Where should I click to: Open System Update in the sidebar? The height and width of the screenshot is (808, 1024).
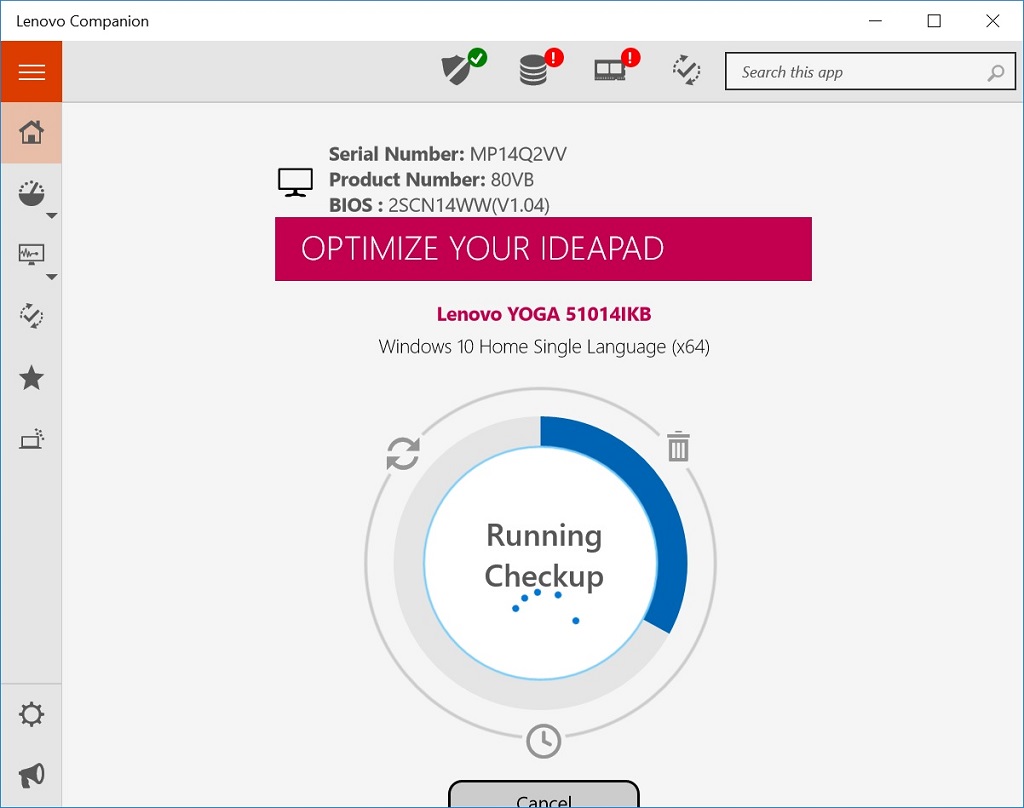[x=31, y=315]
